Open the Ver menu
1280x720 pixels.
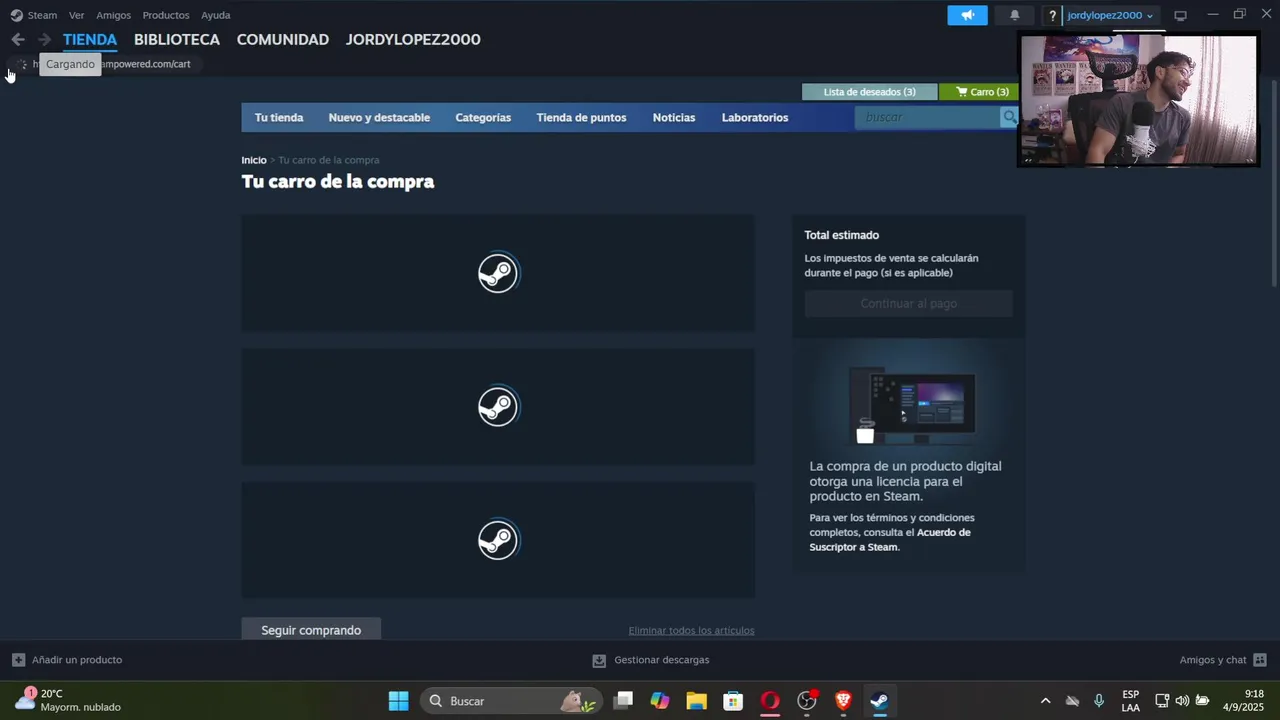(76, 15)
